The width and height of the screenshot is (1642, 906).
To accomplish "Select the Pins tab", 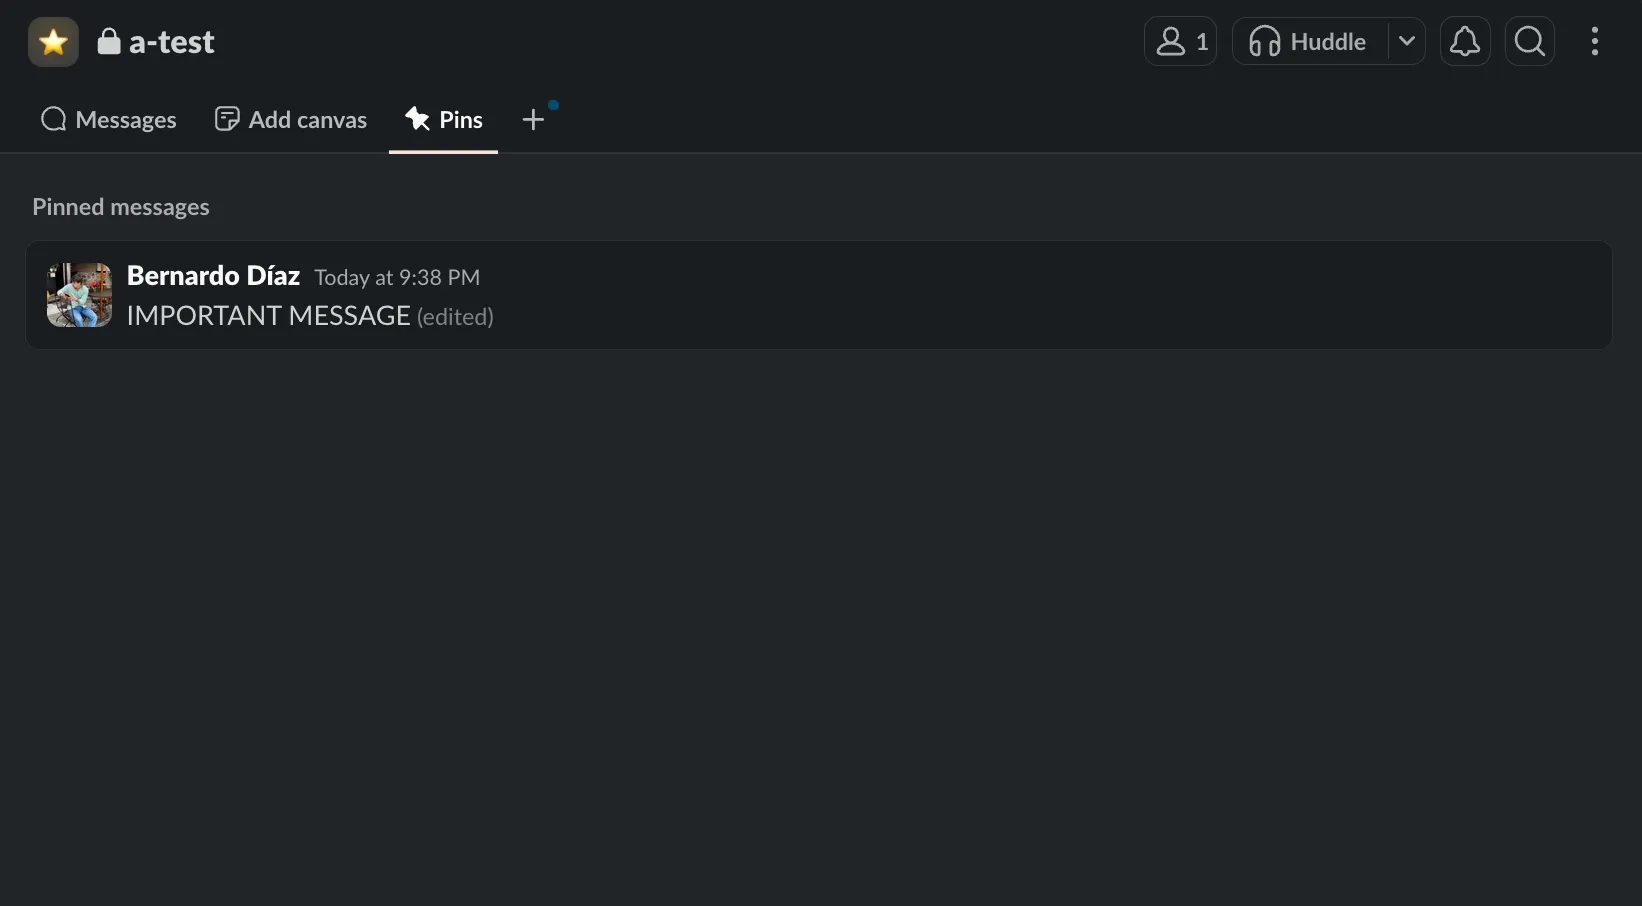I will tap(444, 120).
